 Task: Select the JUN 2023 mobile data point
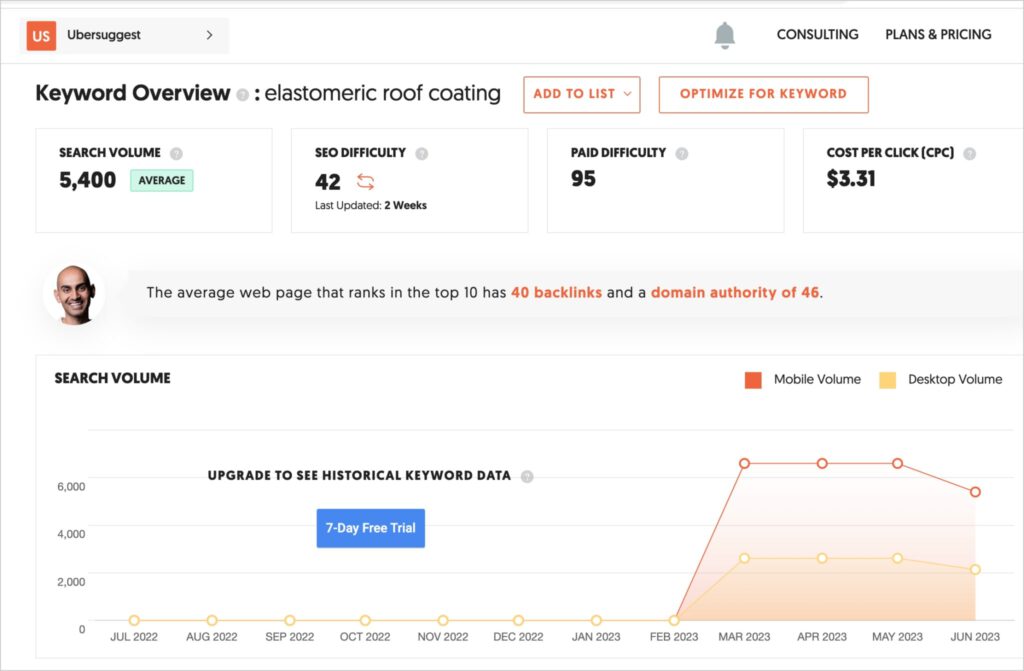973,491
